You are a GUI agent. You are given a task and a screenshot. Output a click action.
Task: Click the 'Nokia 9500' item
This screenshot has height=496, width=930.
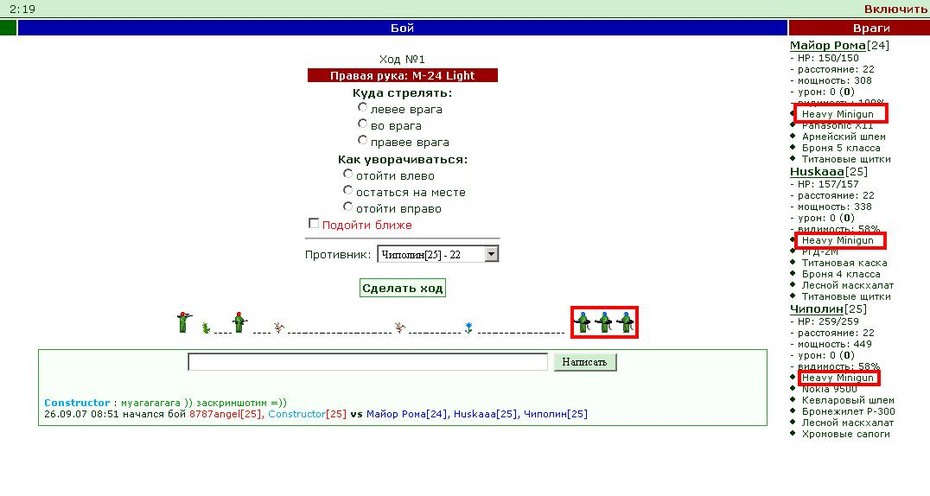click(x=829, y=389)
